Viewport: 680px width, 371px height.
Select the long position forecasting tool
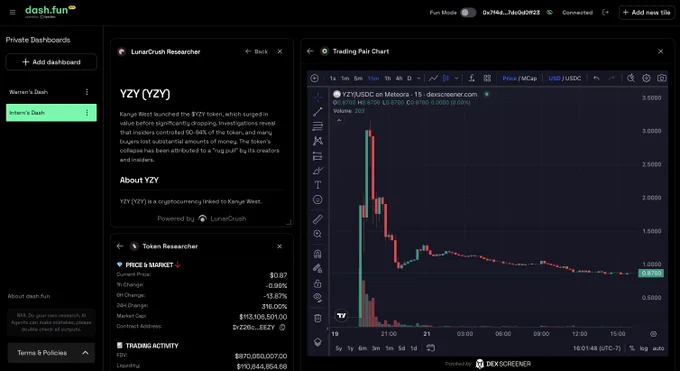(x=318, y=156)
